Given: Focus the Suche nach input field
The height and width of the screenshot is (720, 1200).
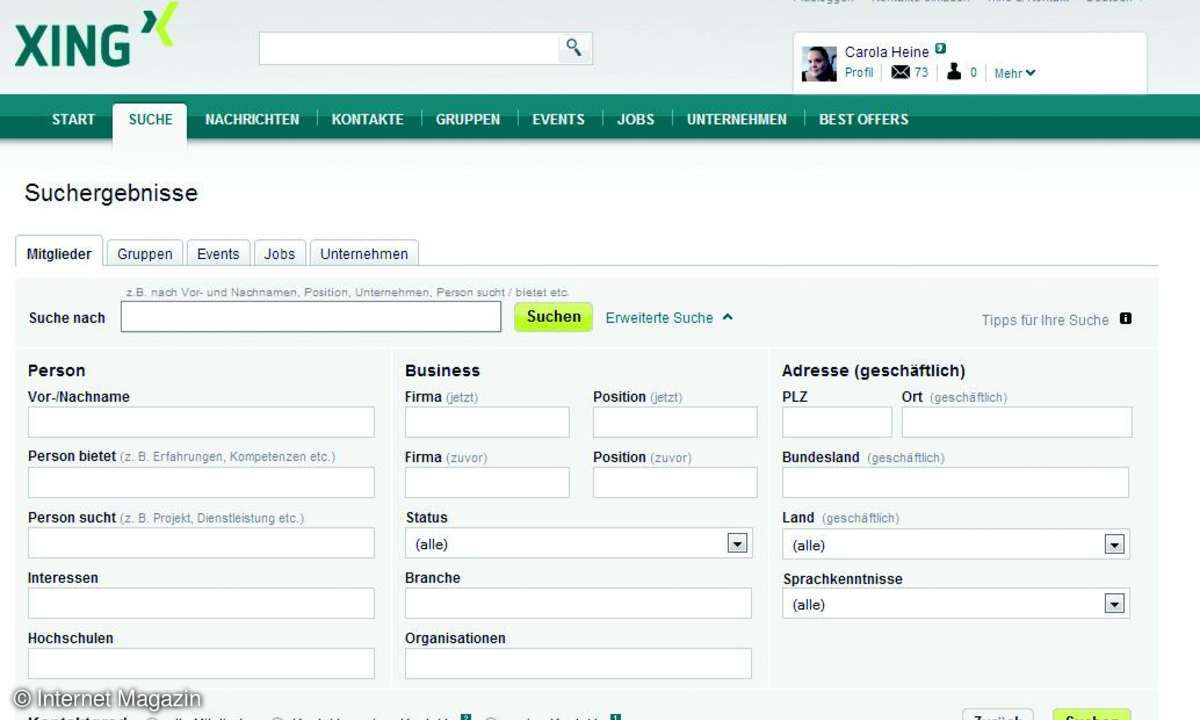Looking at the screenshot, I should [311, 316].
